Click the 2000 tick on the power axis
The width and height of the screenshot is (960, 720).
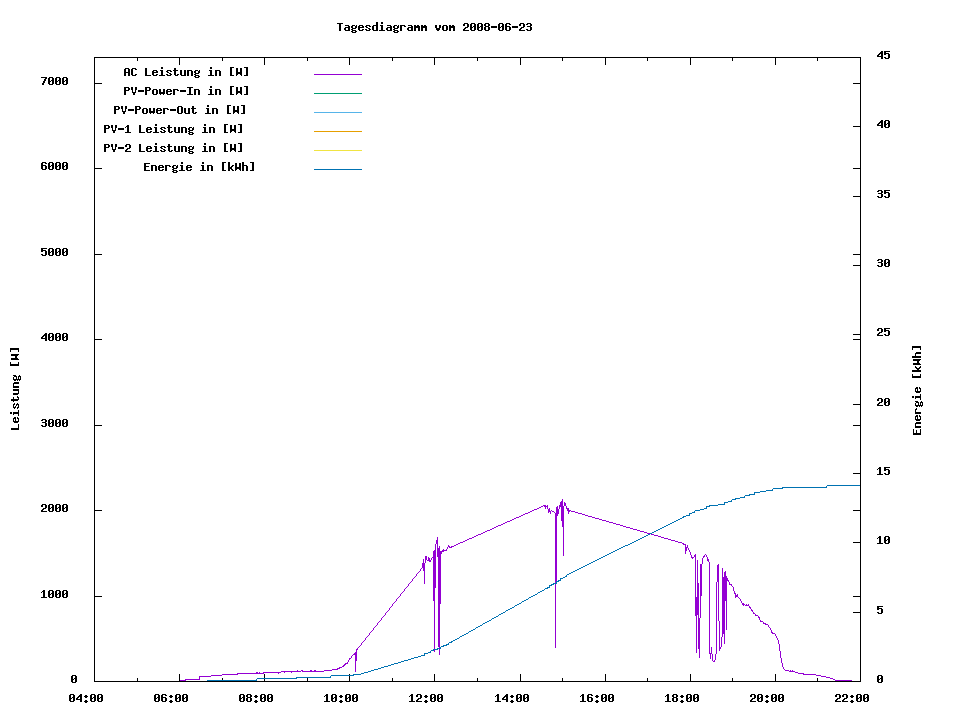(x=53, y=509)
